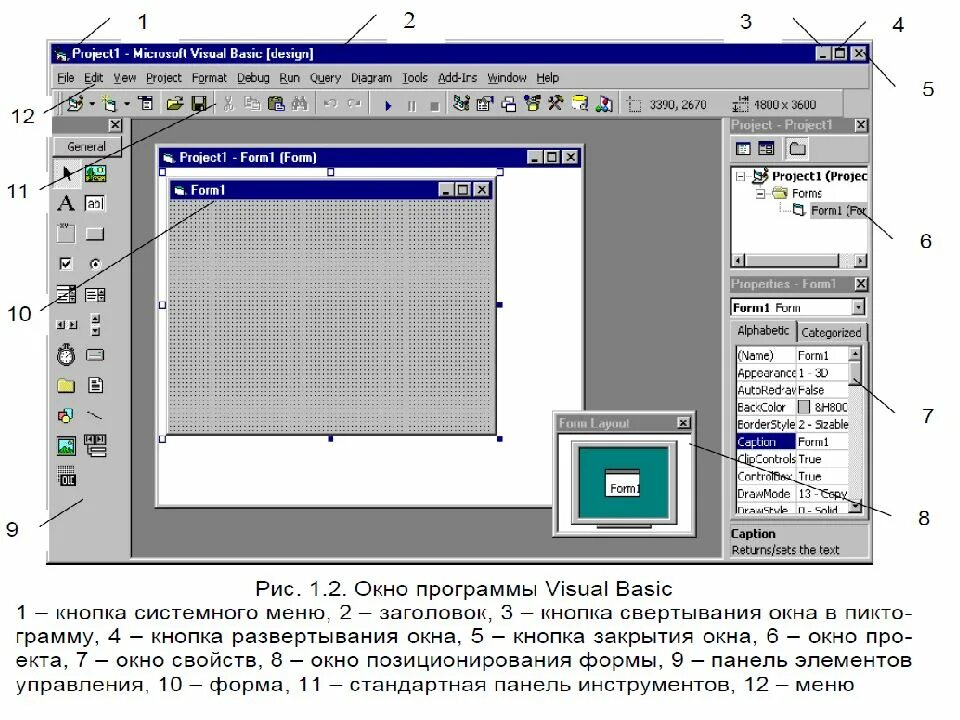960x720 pixels.
Task: Click the Add Form toolbar icon
Action: (109, 104)
